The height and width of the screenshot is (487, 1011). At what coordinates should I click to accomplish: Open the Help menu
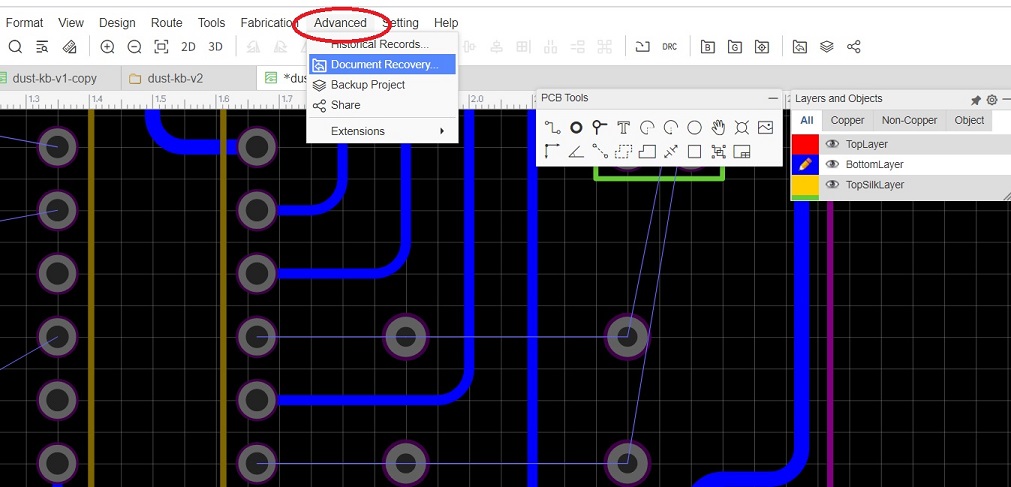pos(446,23)
